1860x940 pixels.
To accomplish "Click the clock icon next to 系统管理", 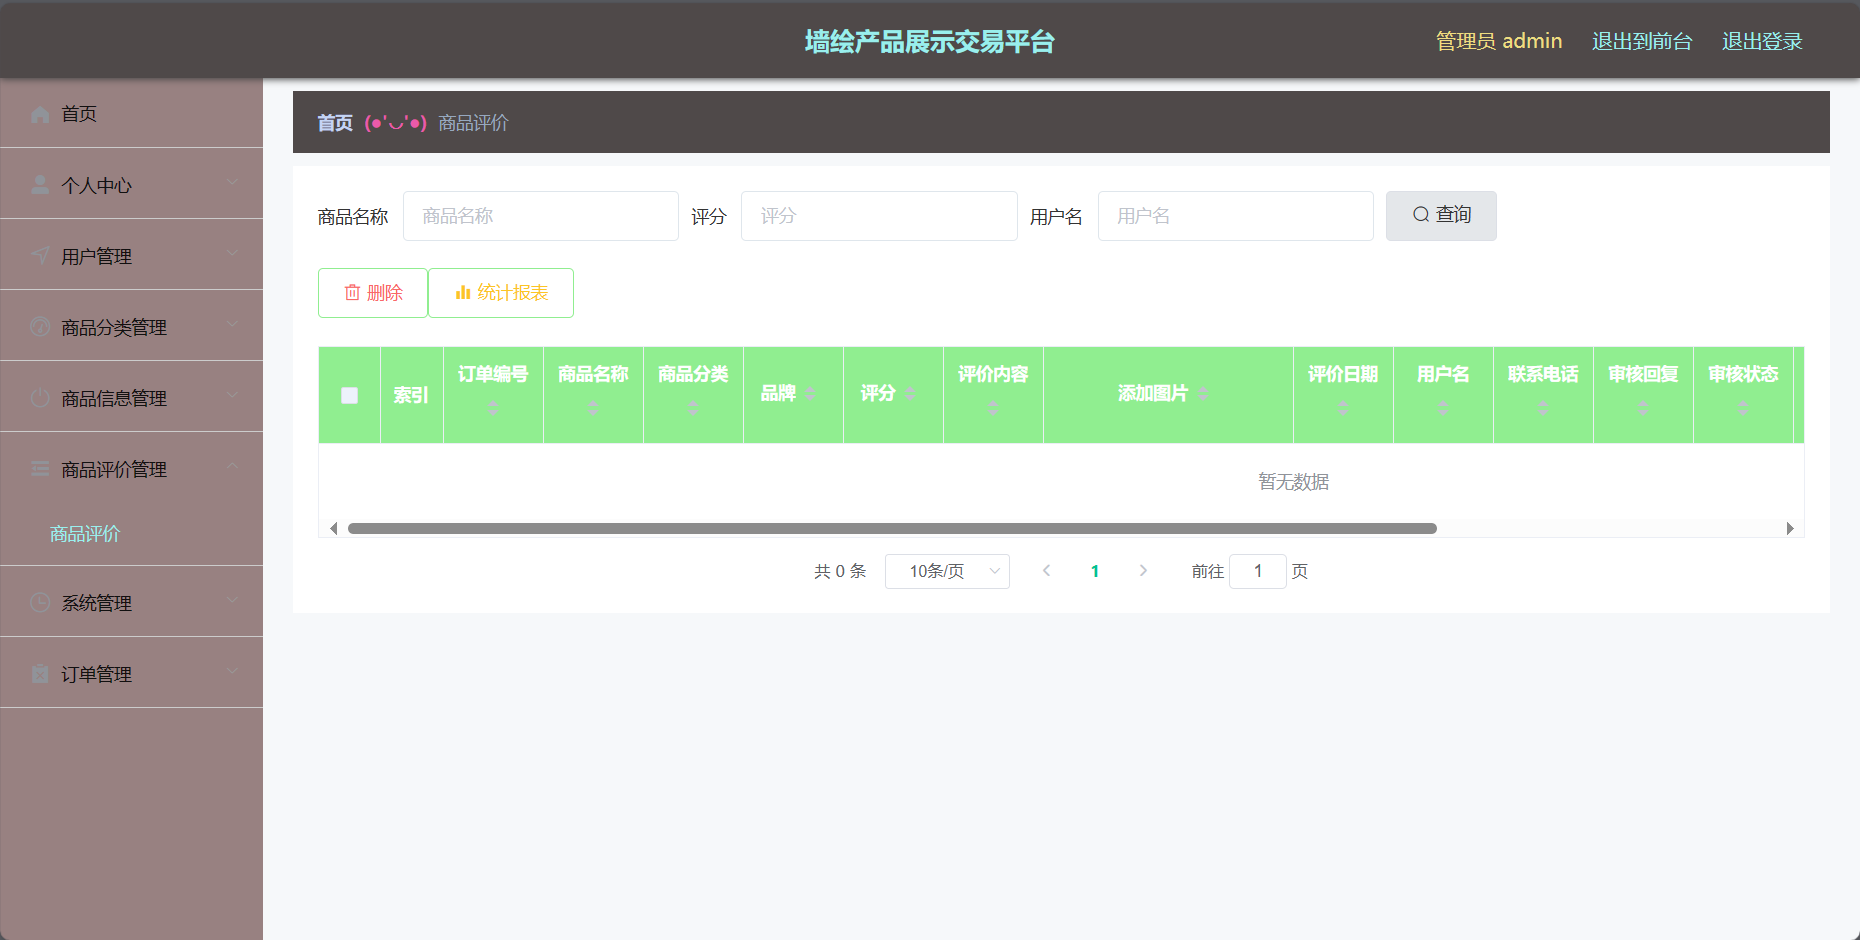I will [40, 603].
